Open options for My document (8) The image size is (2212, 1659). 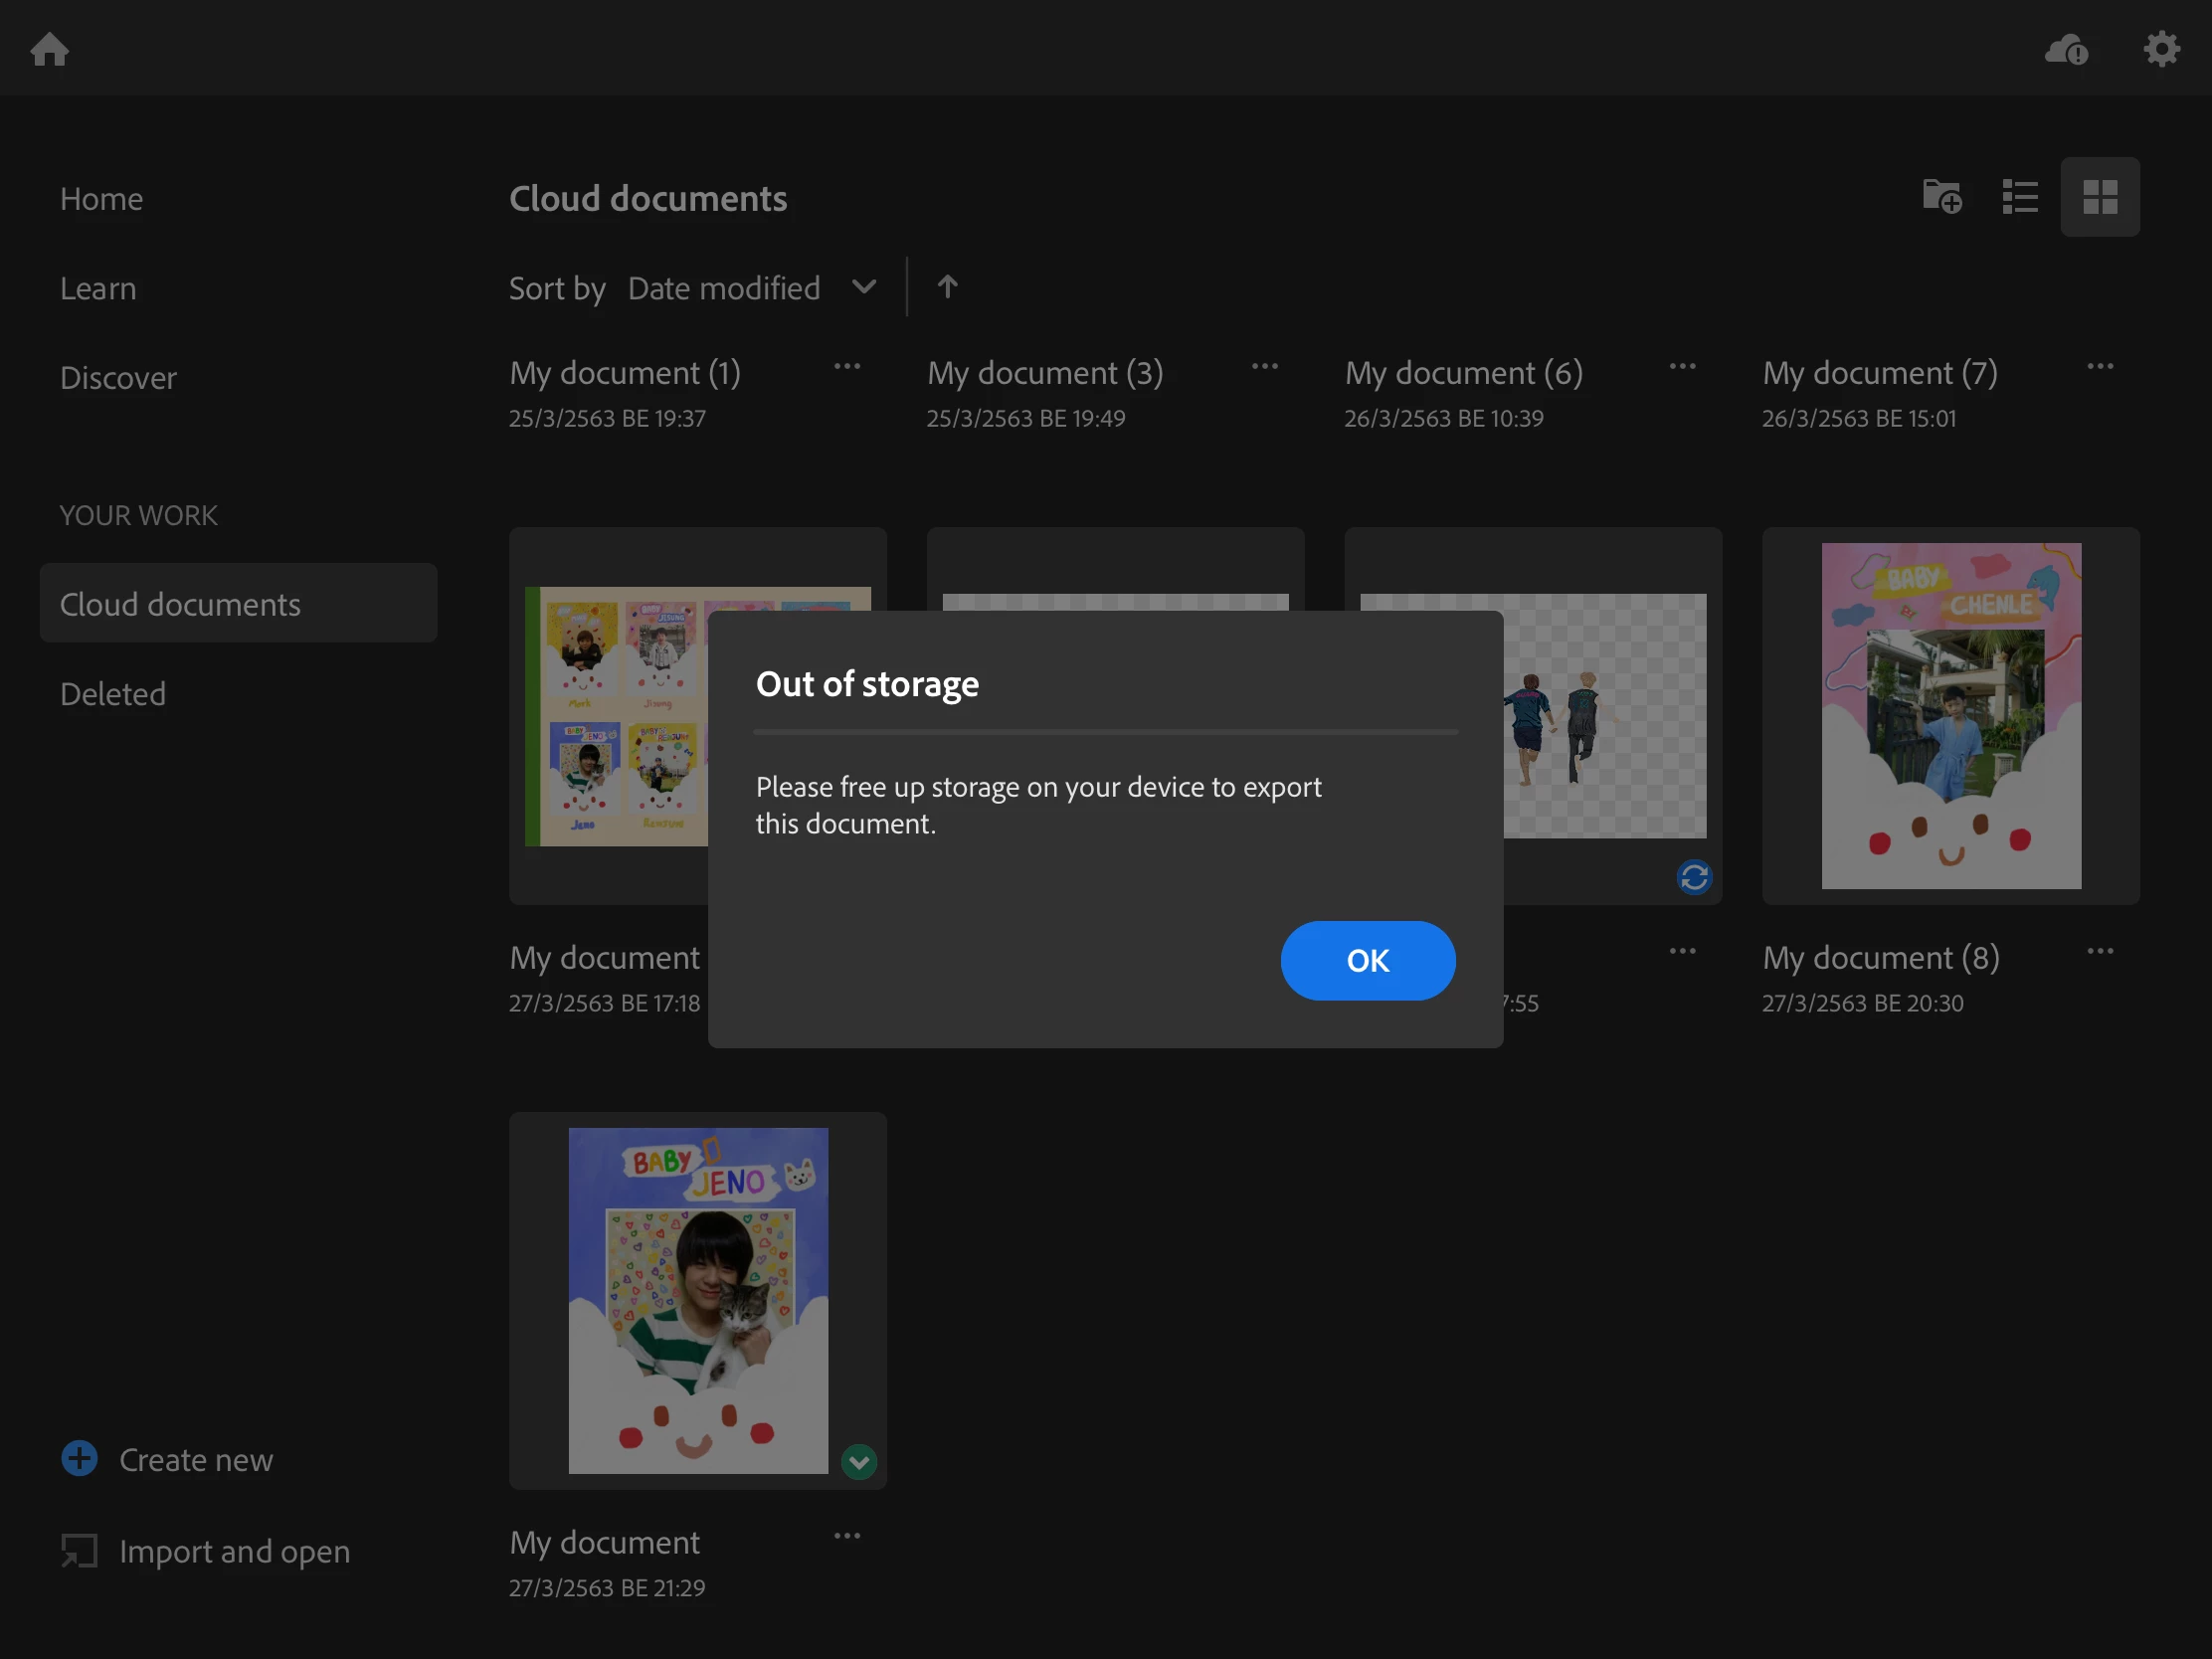[2100, 952]
